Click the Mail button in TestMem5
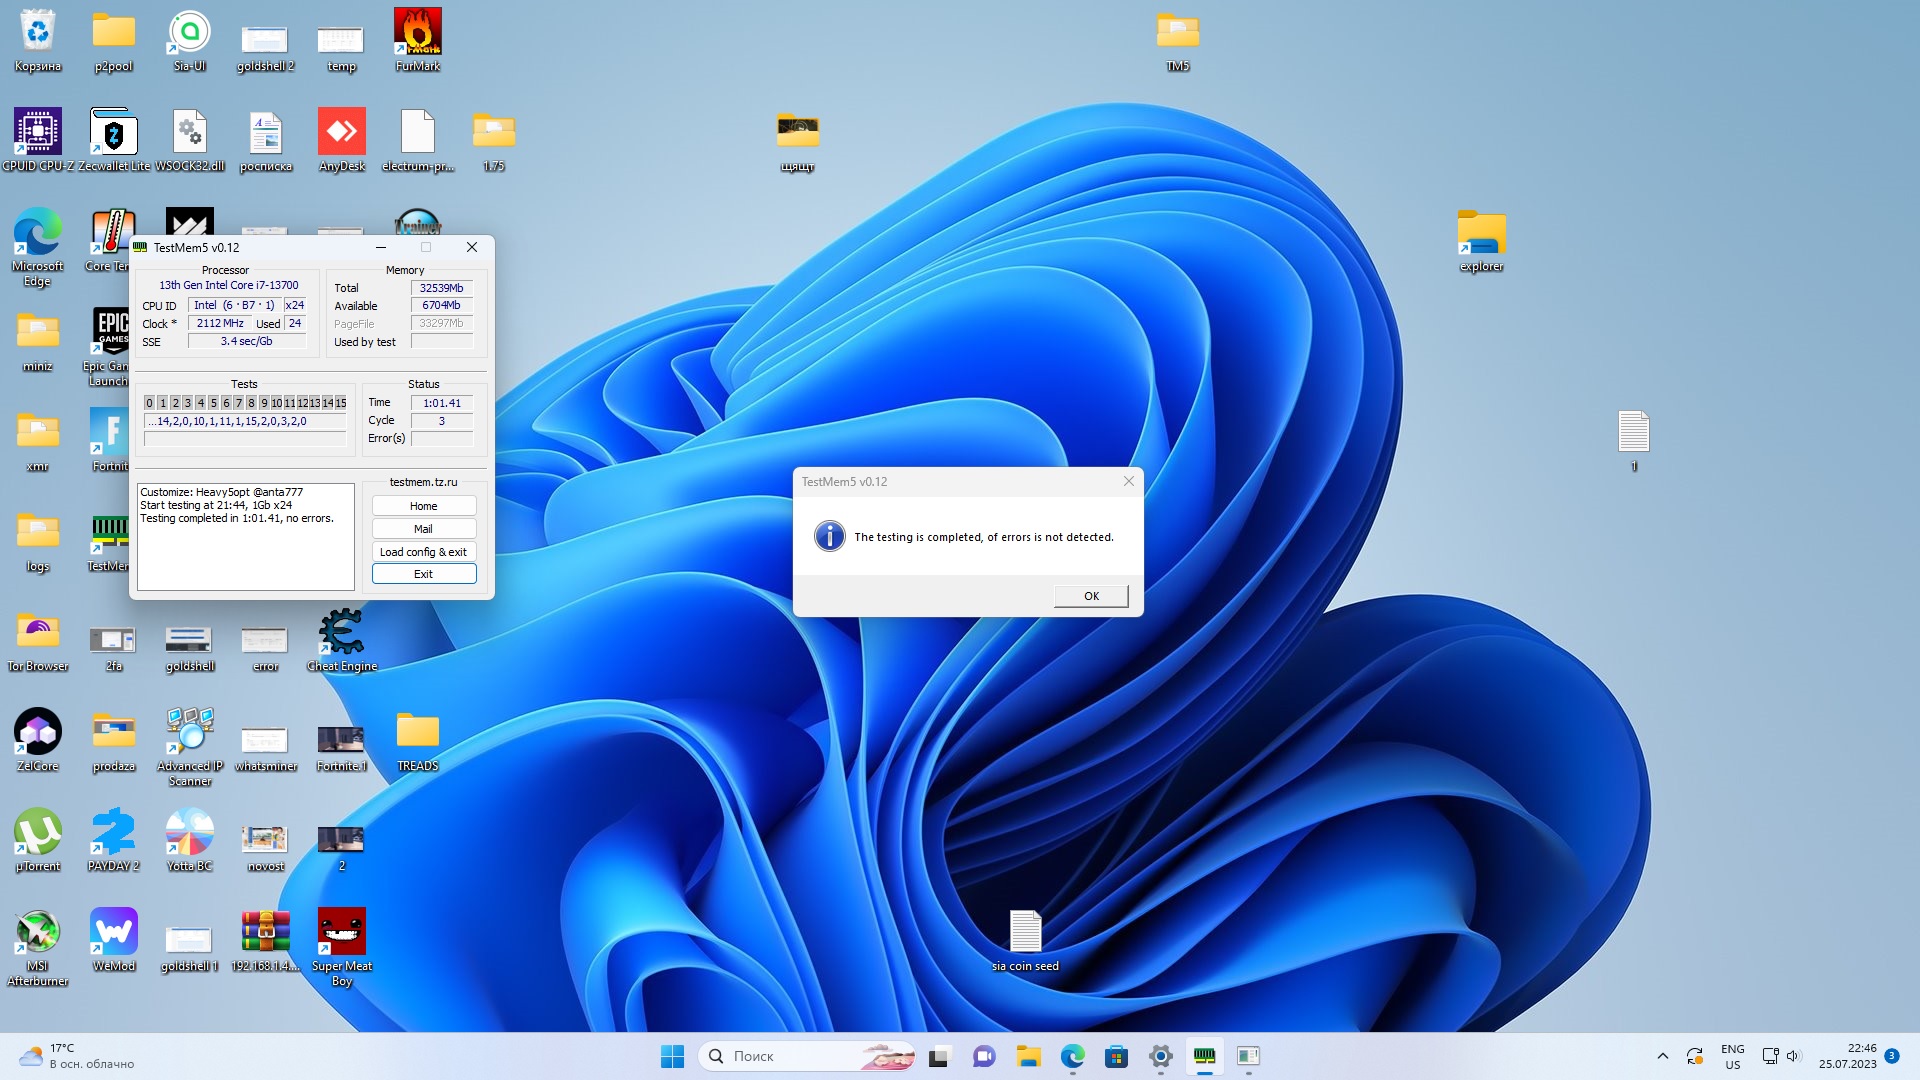Image resolution: width=1920 pixels, height=1080 pixels. (423, 529)
